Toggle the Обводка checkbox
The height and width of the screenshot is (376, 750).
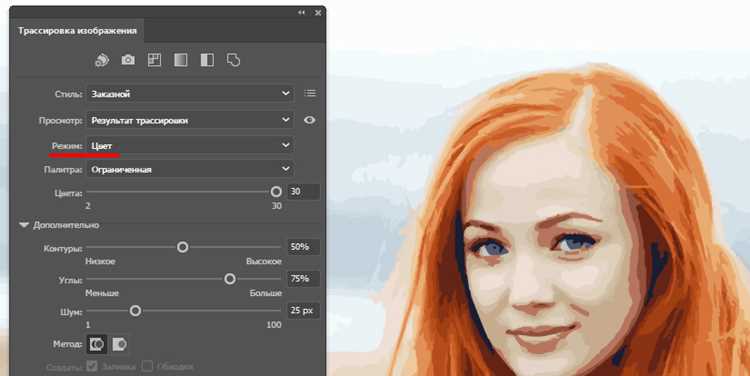[147, 366]
